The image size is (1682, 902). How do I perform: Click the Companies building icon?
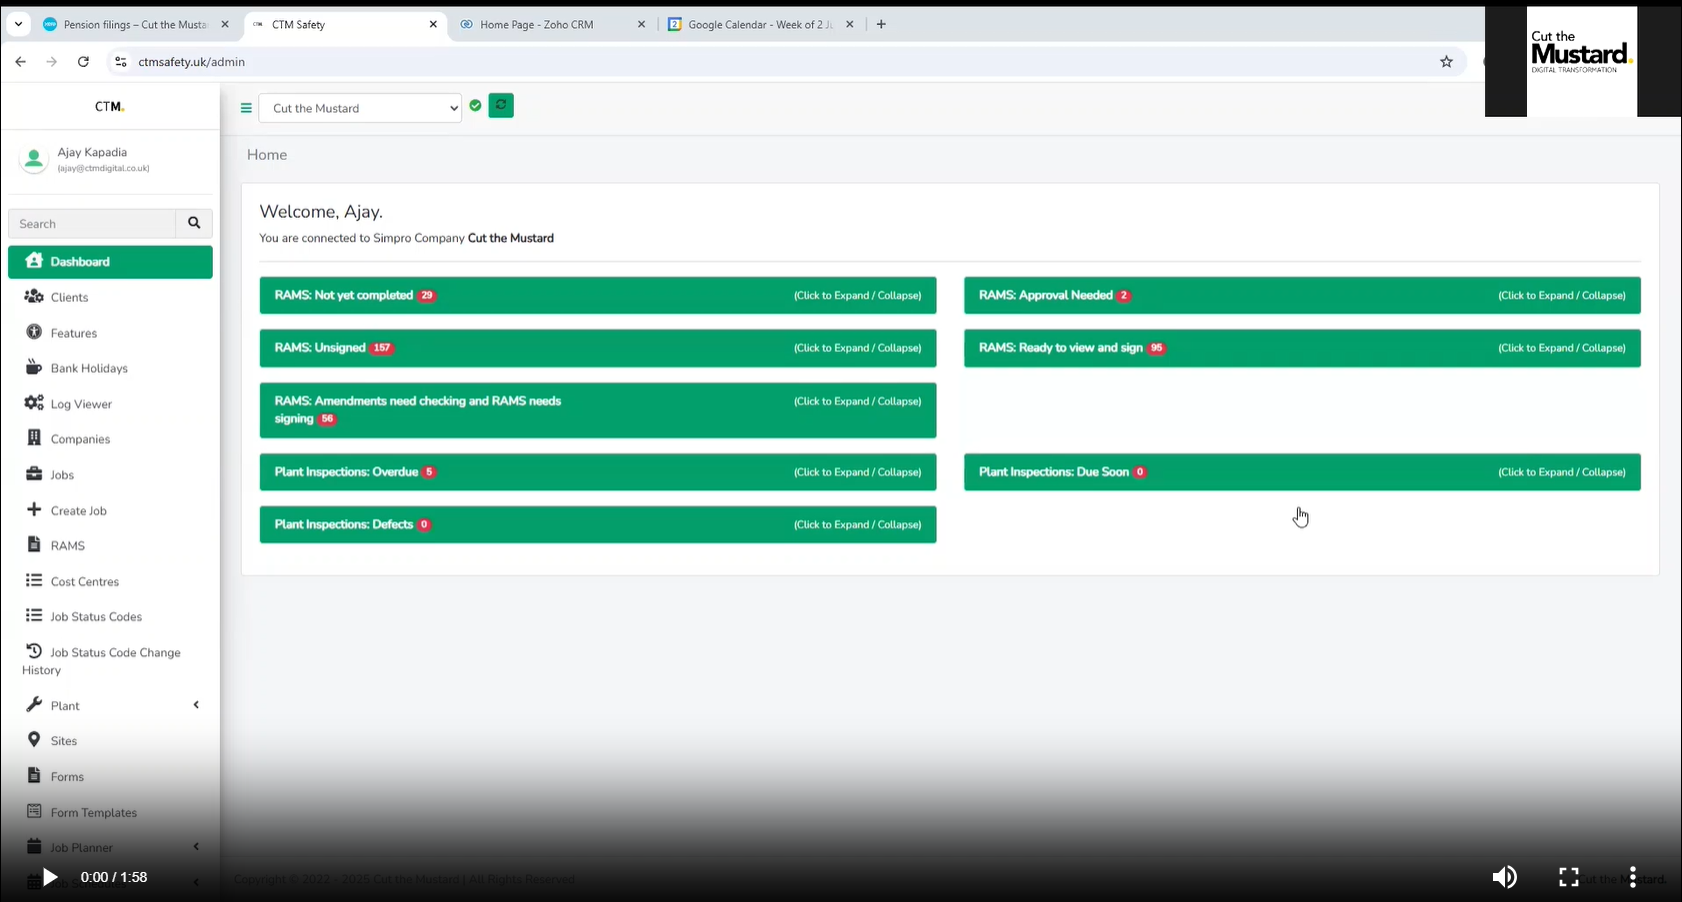tap(34, 438)
